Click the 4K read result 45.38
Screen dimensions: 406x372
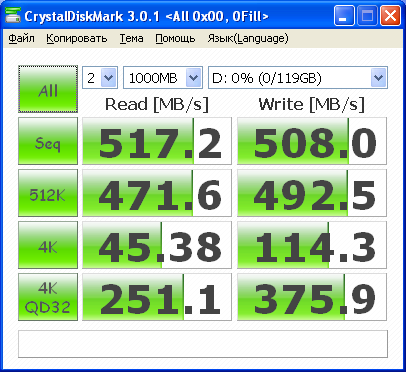157,245
